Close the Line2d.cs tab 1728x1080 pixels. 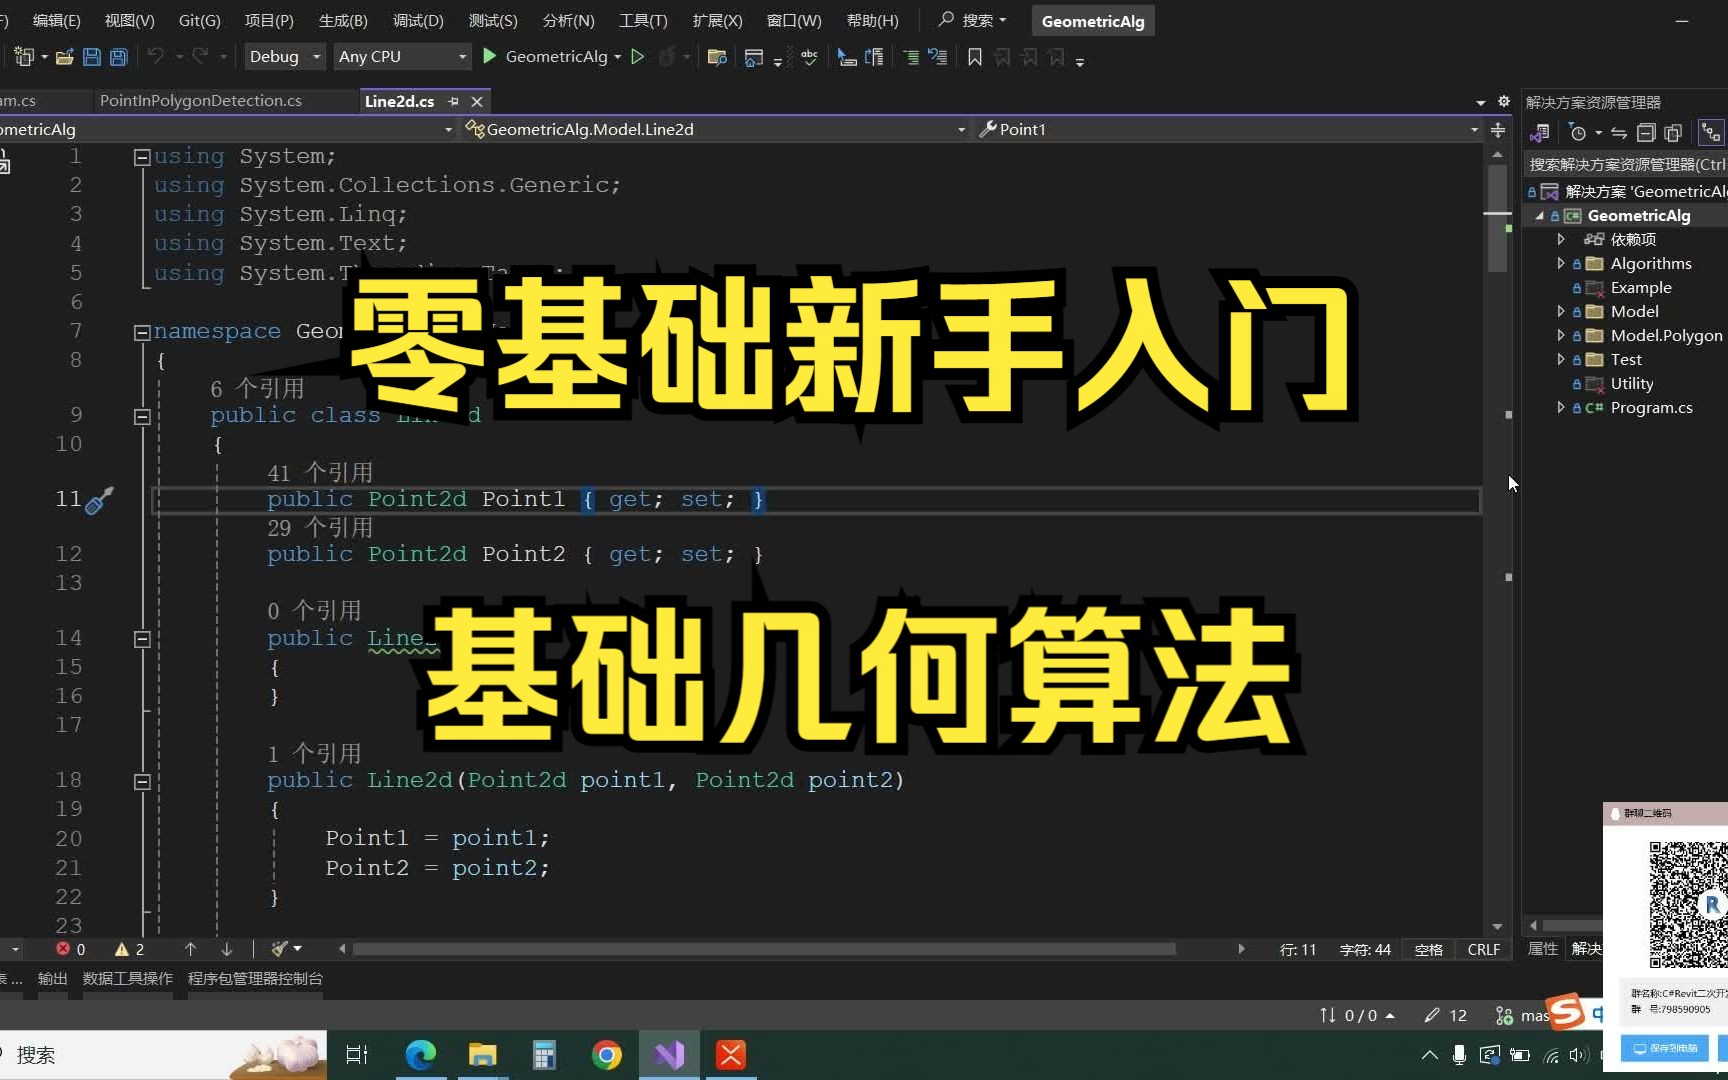(477, 102)
